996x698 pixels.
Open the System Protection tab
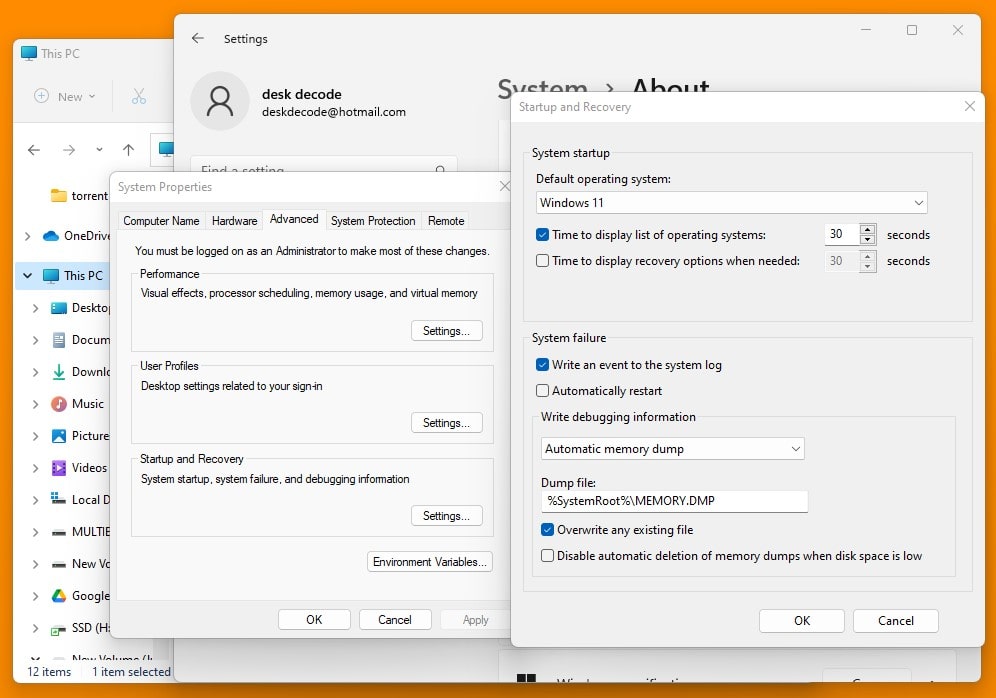pyautogui.click(x=373, y=221)
